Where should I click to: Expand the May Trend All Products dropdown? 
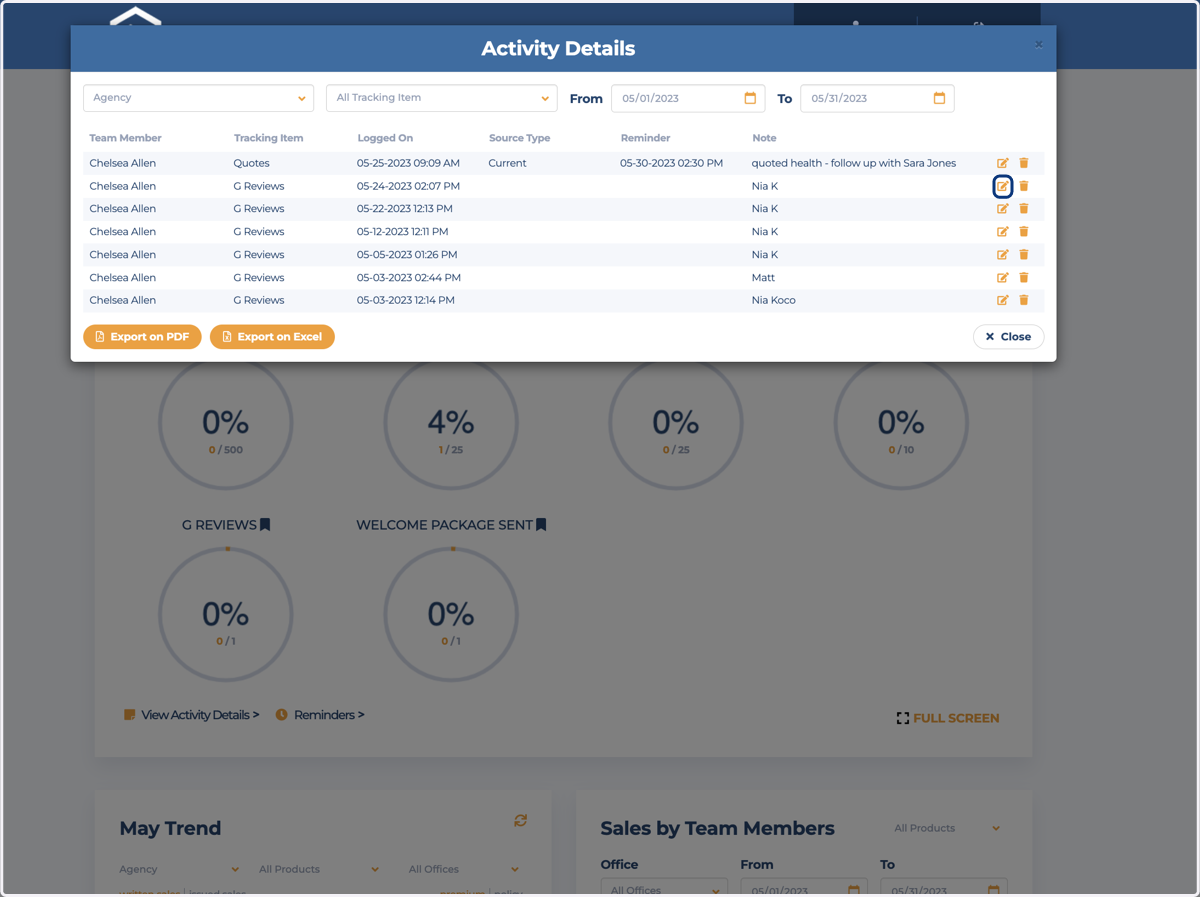tap(319, 869)
